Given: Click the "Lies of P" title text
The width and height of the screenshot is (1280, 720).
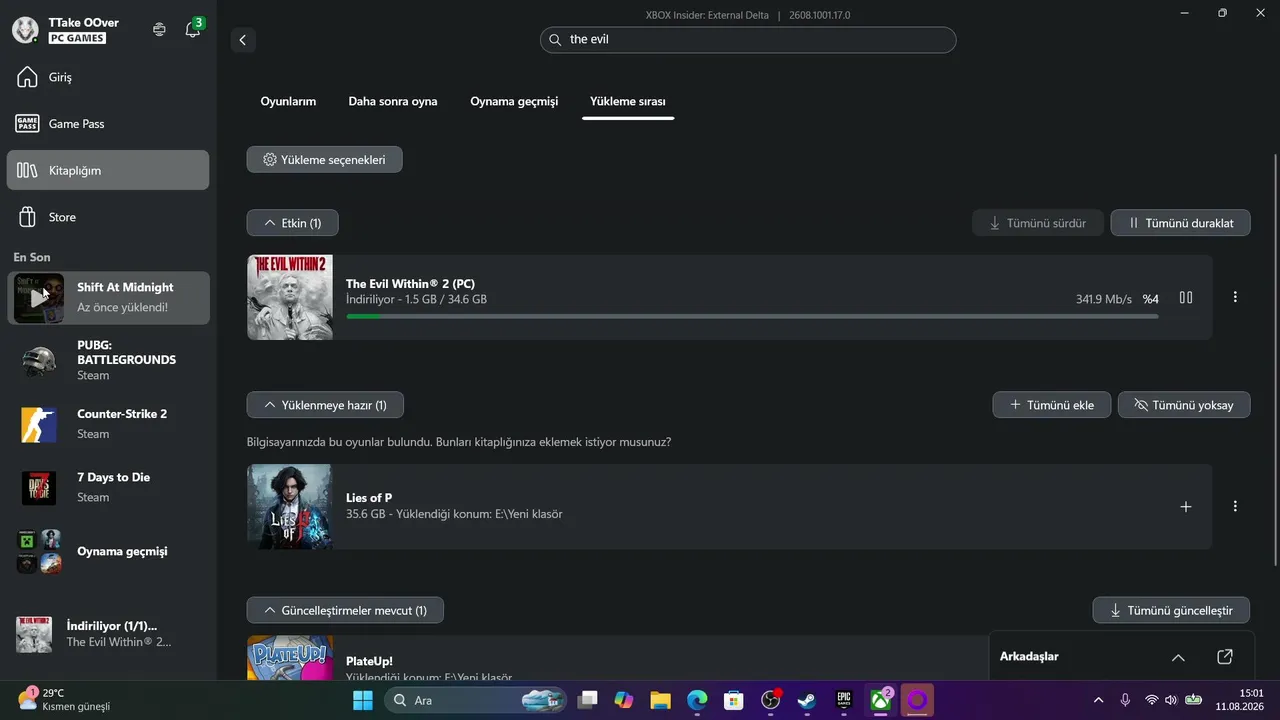Looking at the screenshot, I should 369,498.
